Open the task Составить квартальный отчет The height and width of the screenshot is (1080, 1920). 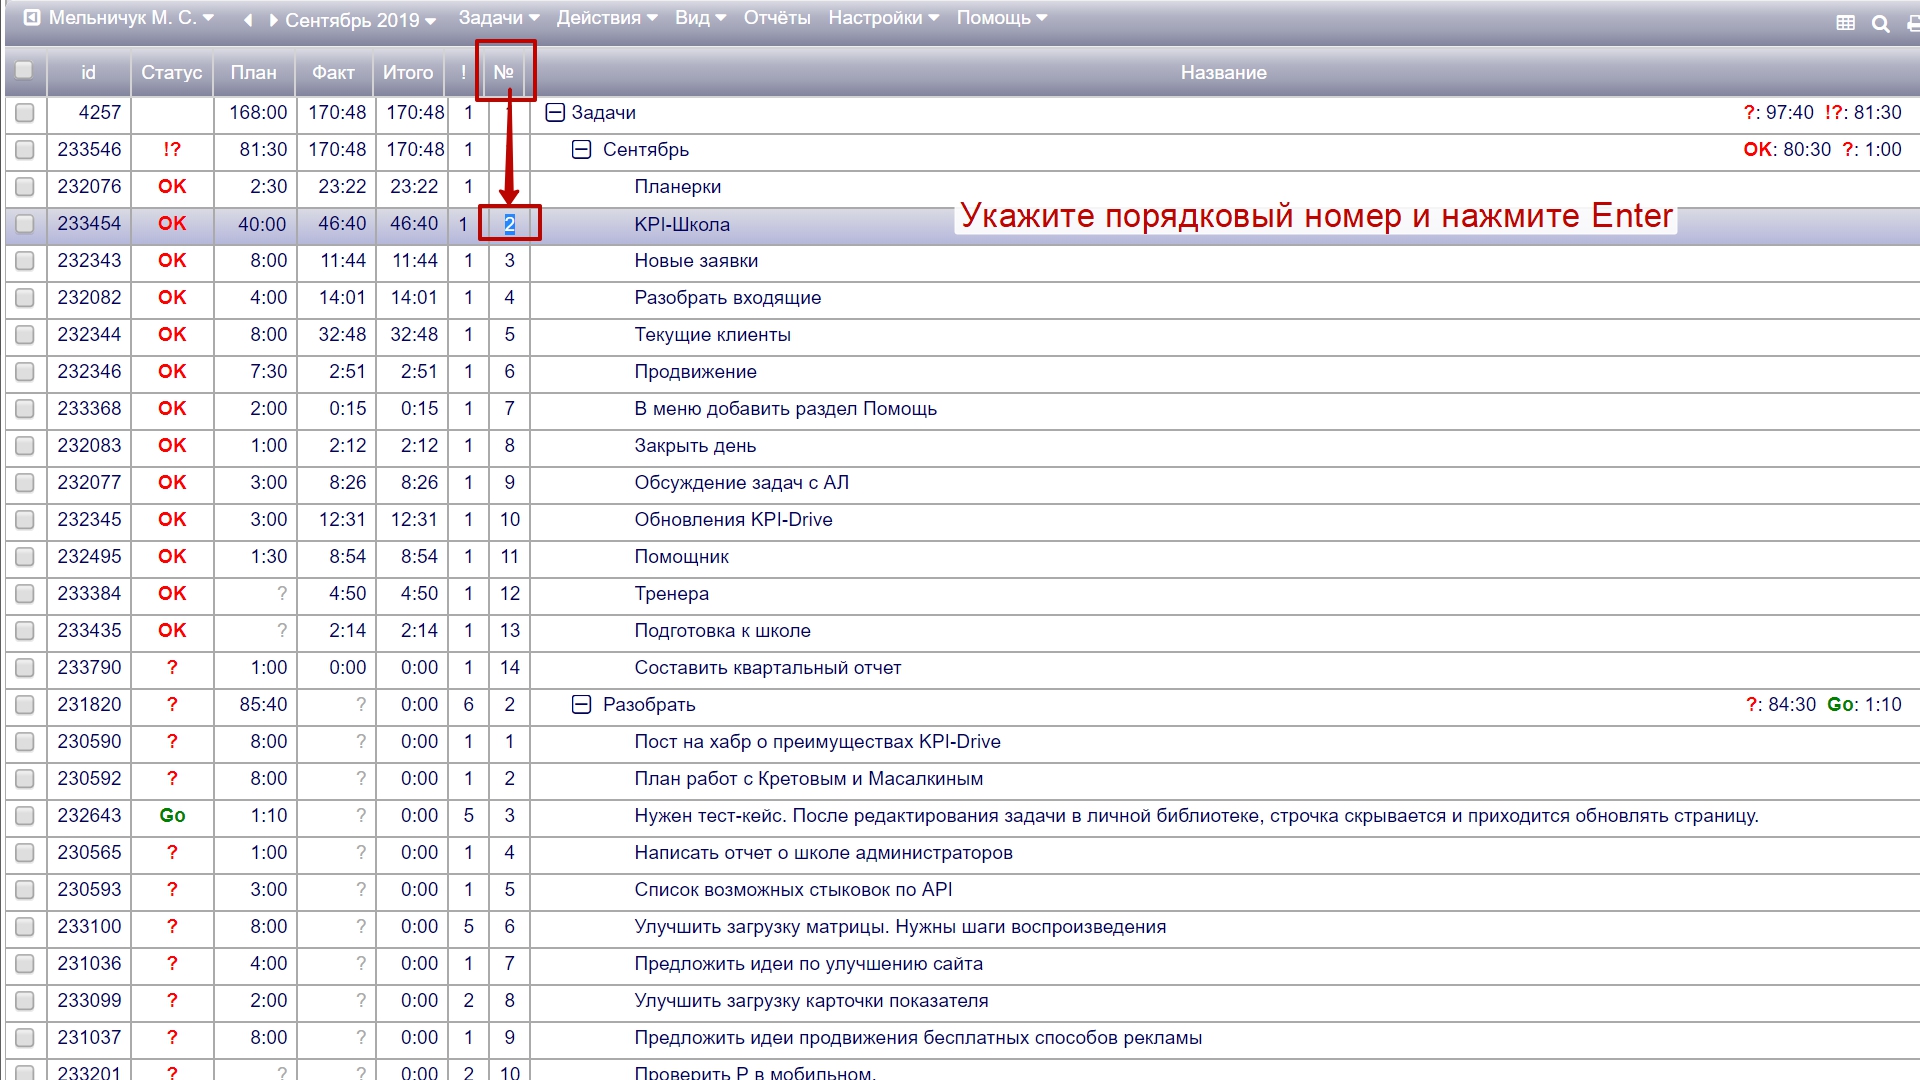[x=767, y=668]
